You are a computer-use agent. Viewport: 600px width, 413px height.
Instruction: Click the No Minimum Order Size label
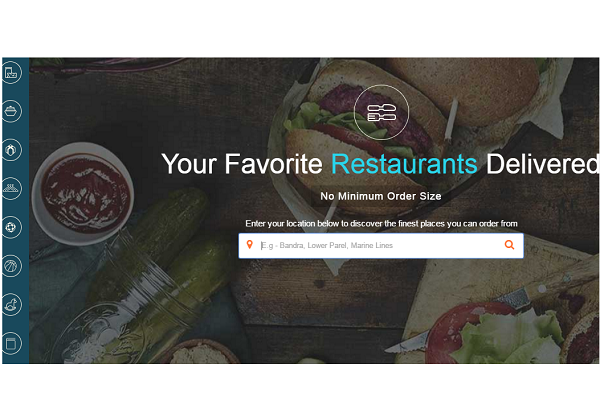point(381,196)
